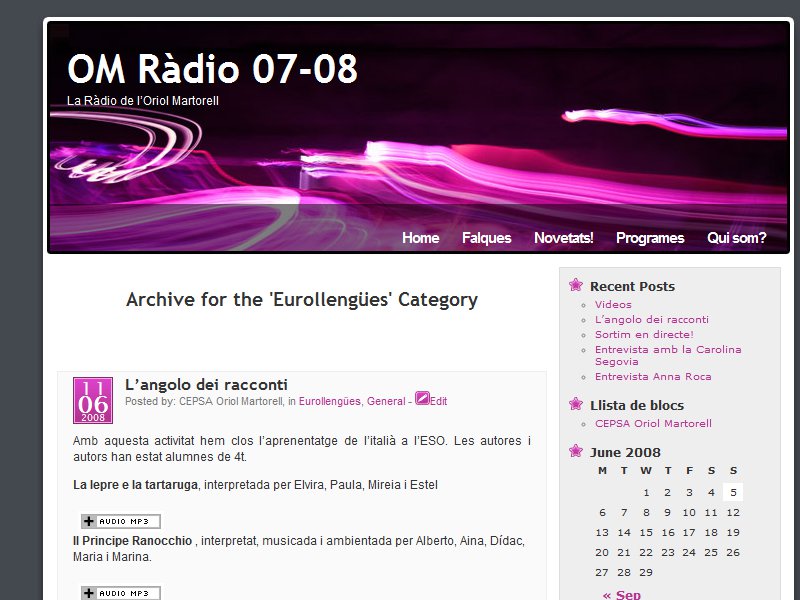This screenshot has height=600, width=800.
Task: Click the pink date badge 11 06 2008
Action: point(93,400)
